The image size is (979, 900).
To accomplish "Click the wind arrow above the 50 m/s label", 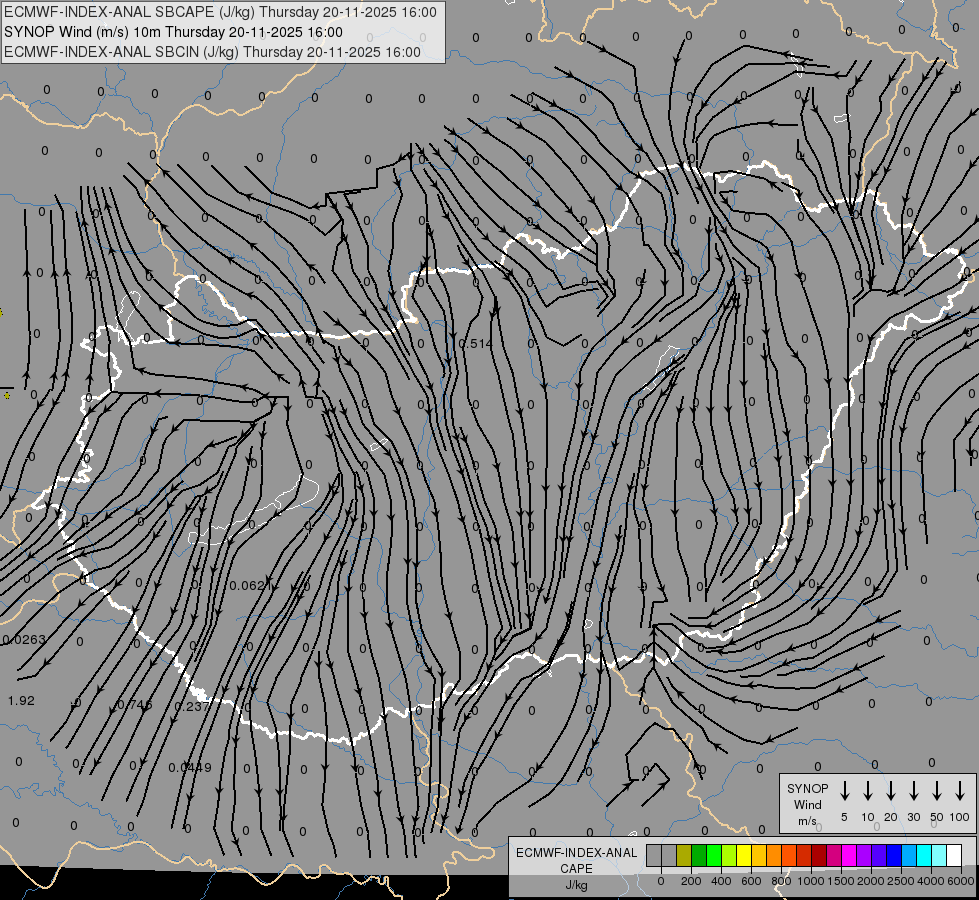I will (x=937, y=791).
